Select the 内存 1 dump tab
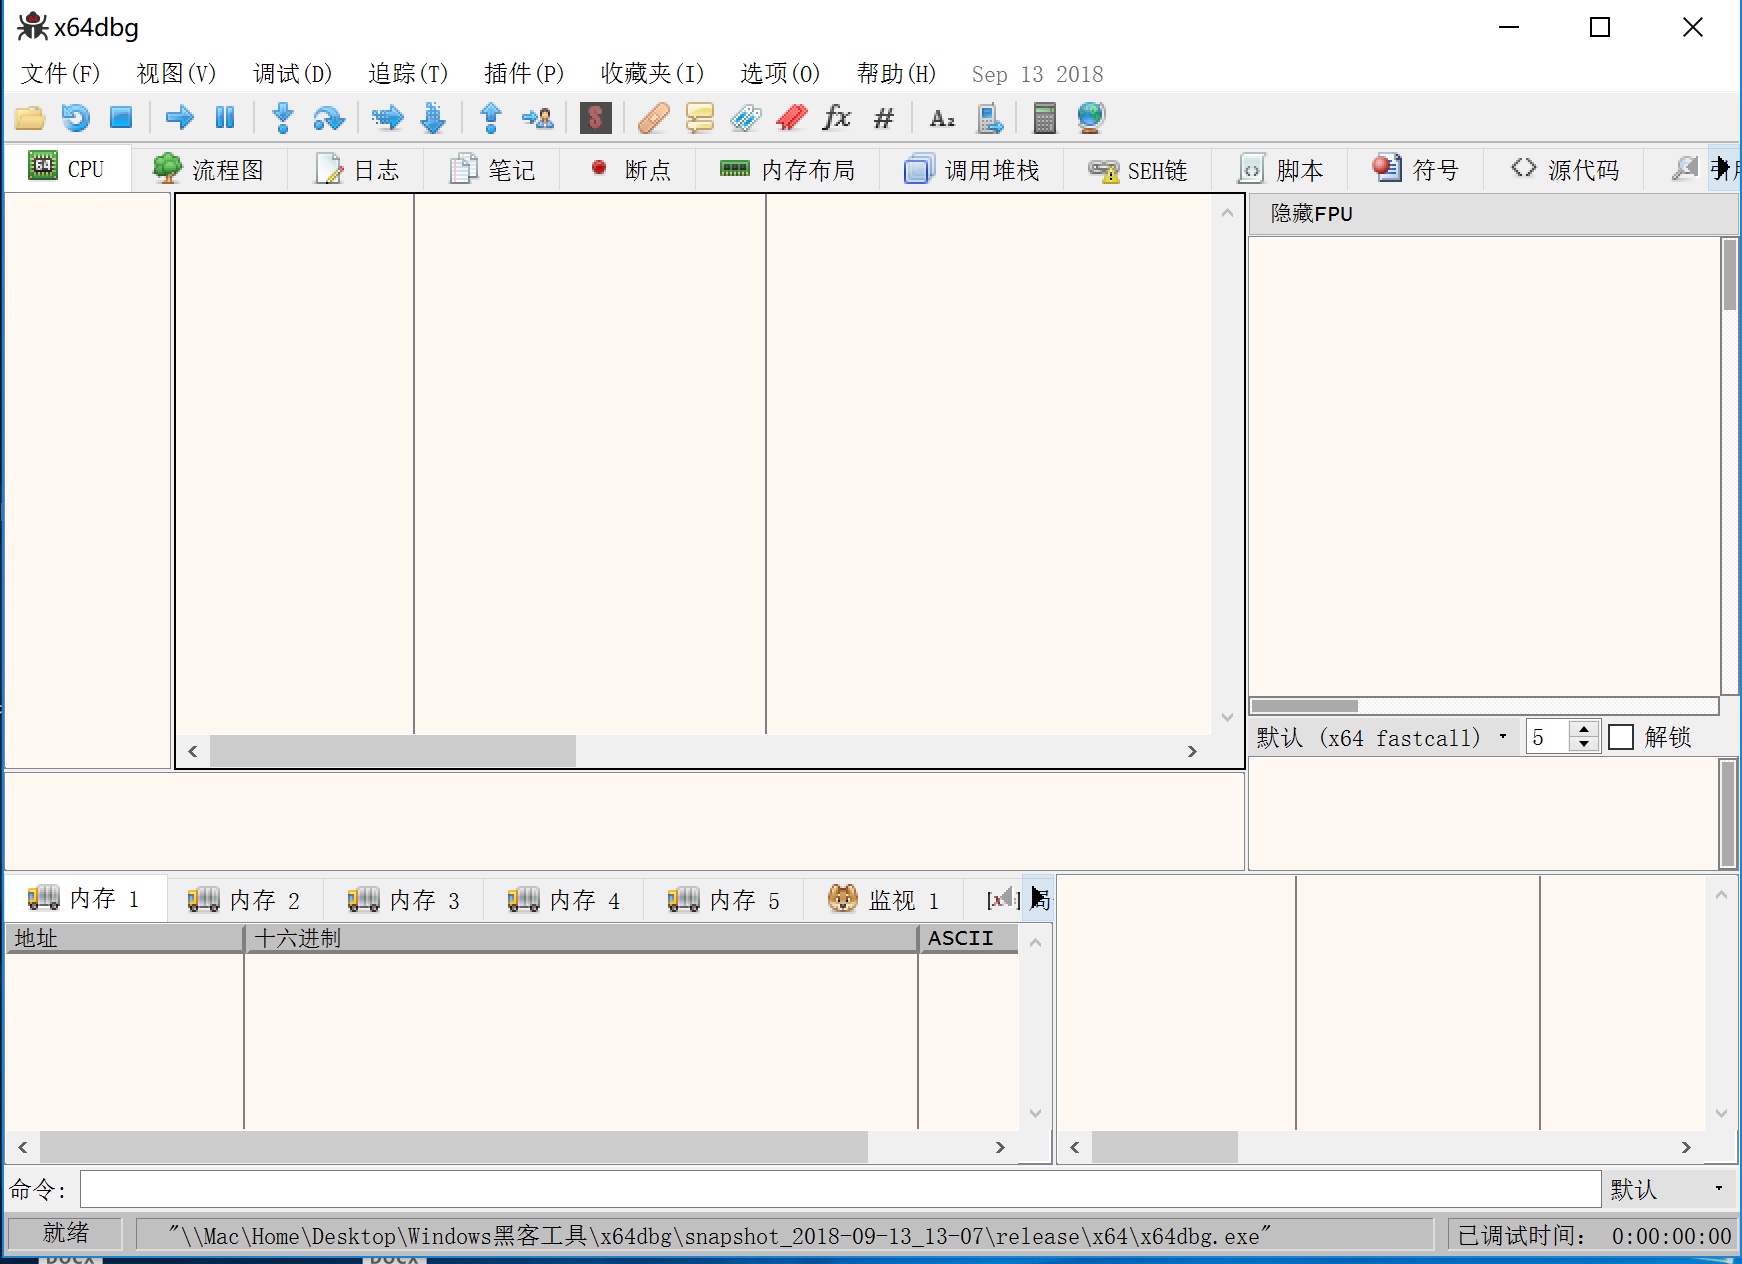Screen dimensions: 1742x1264 point(85,898)
